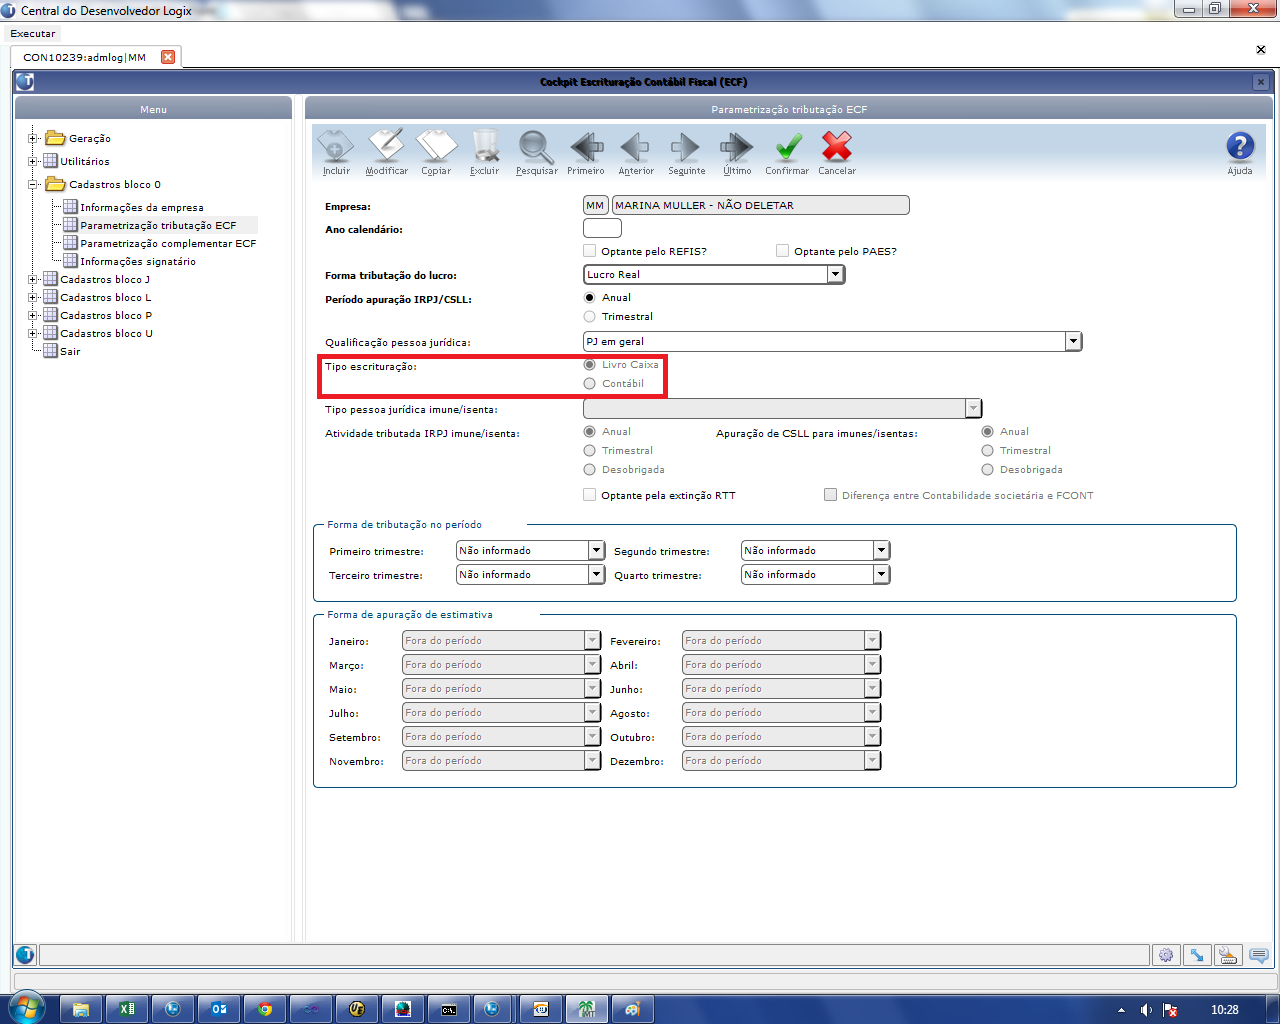Select Contábil for Tipo escrituração
This screenshot has height=1024, width=1280.
(590, 383)
